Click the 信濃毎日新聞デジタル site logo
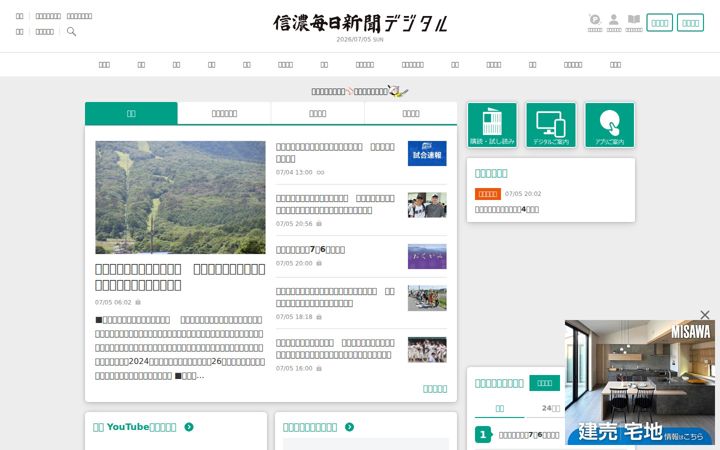The image size is (720, 450). pyautogui.click(x=360, y=23)
